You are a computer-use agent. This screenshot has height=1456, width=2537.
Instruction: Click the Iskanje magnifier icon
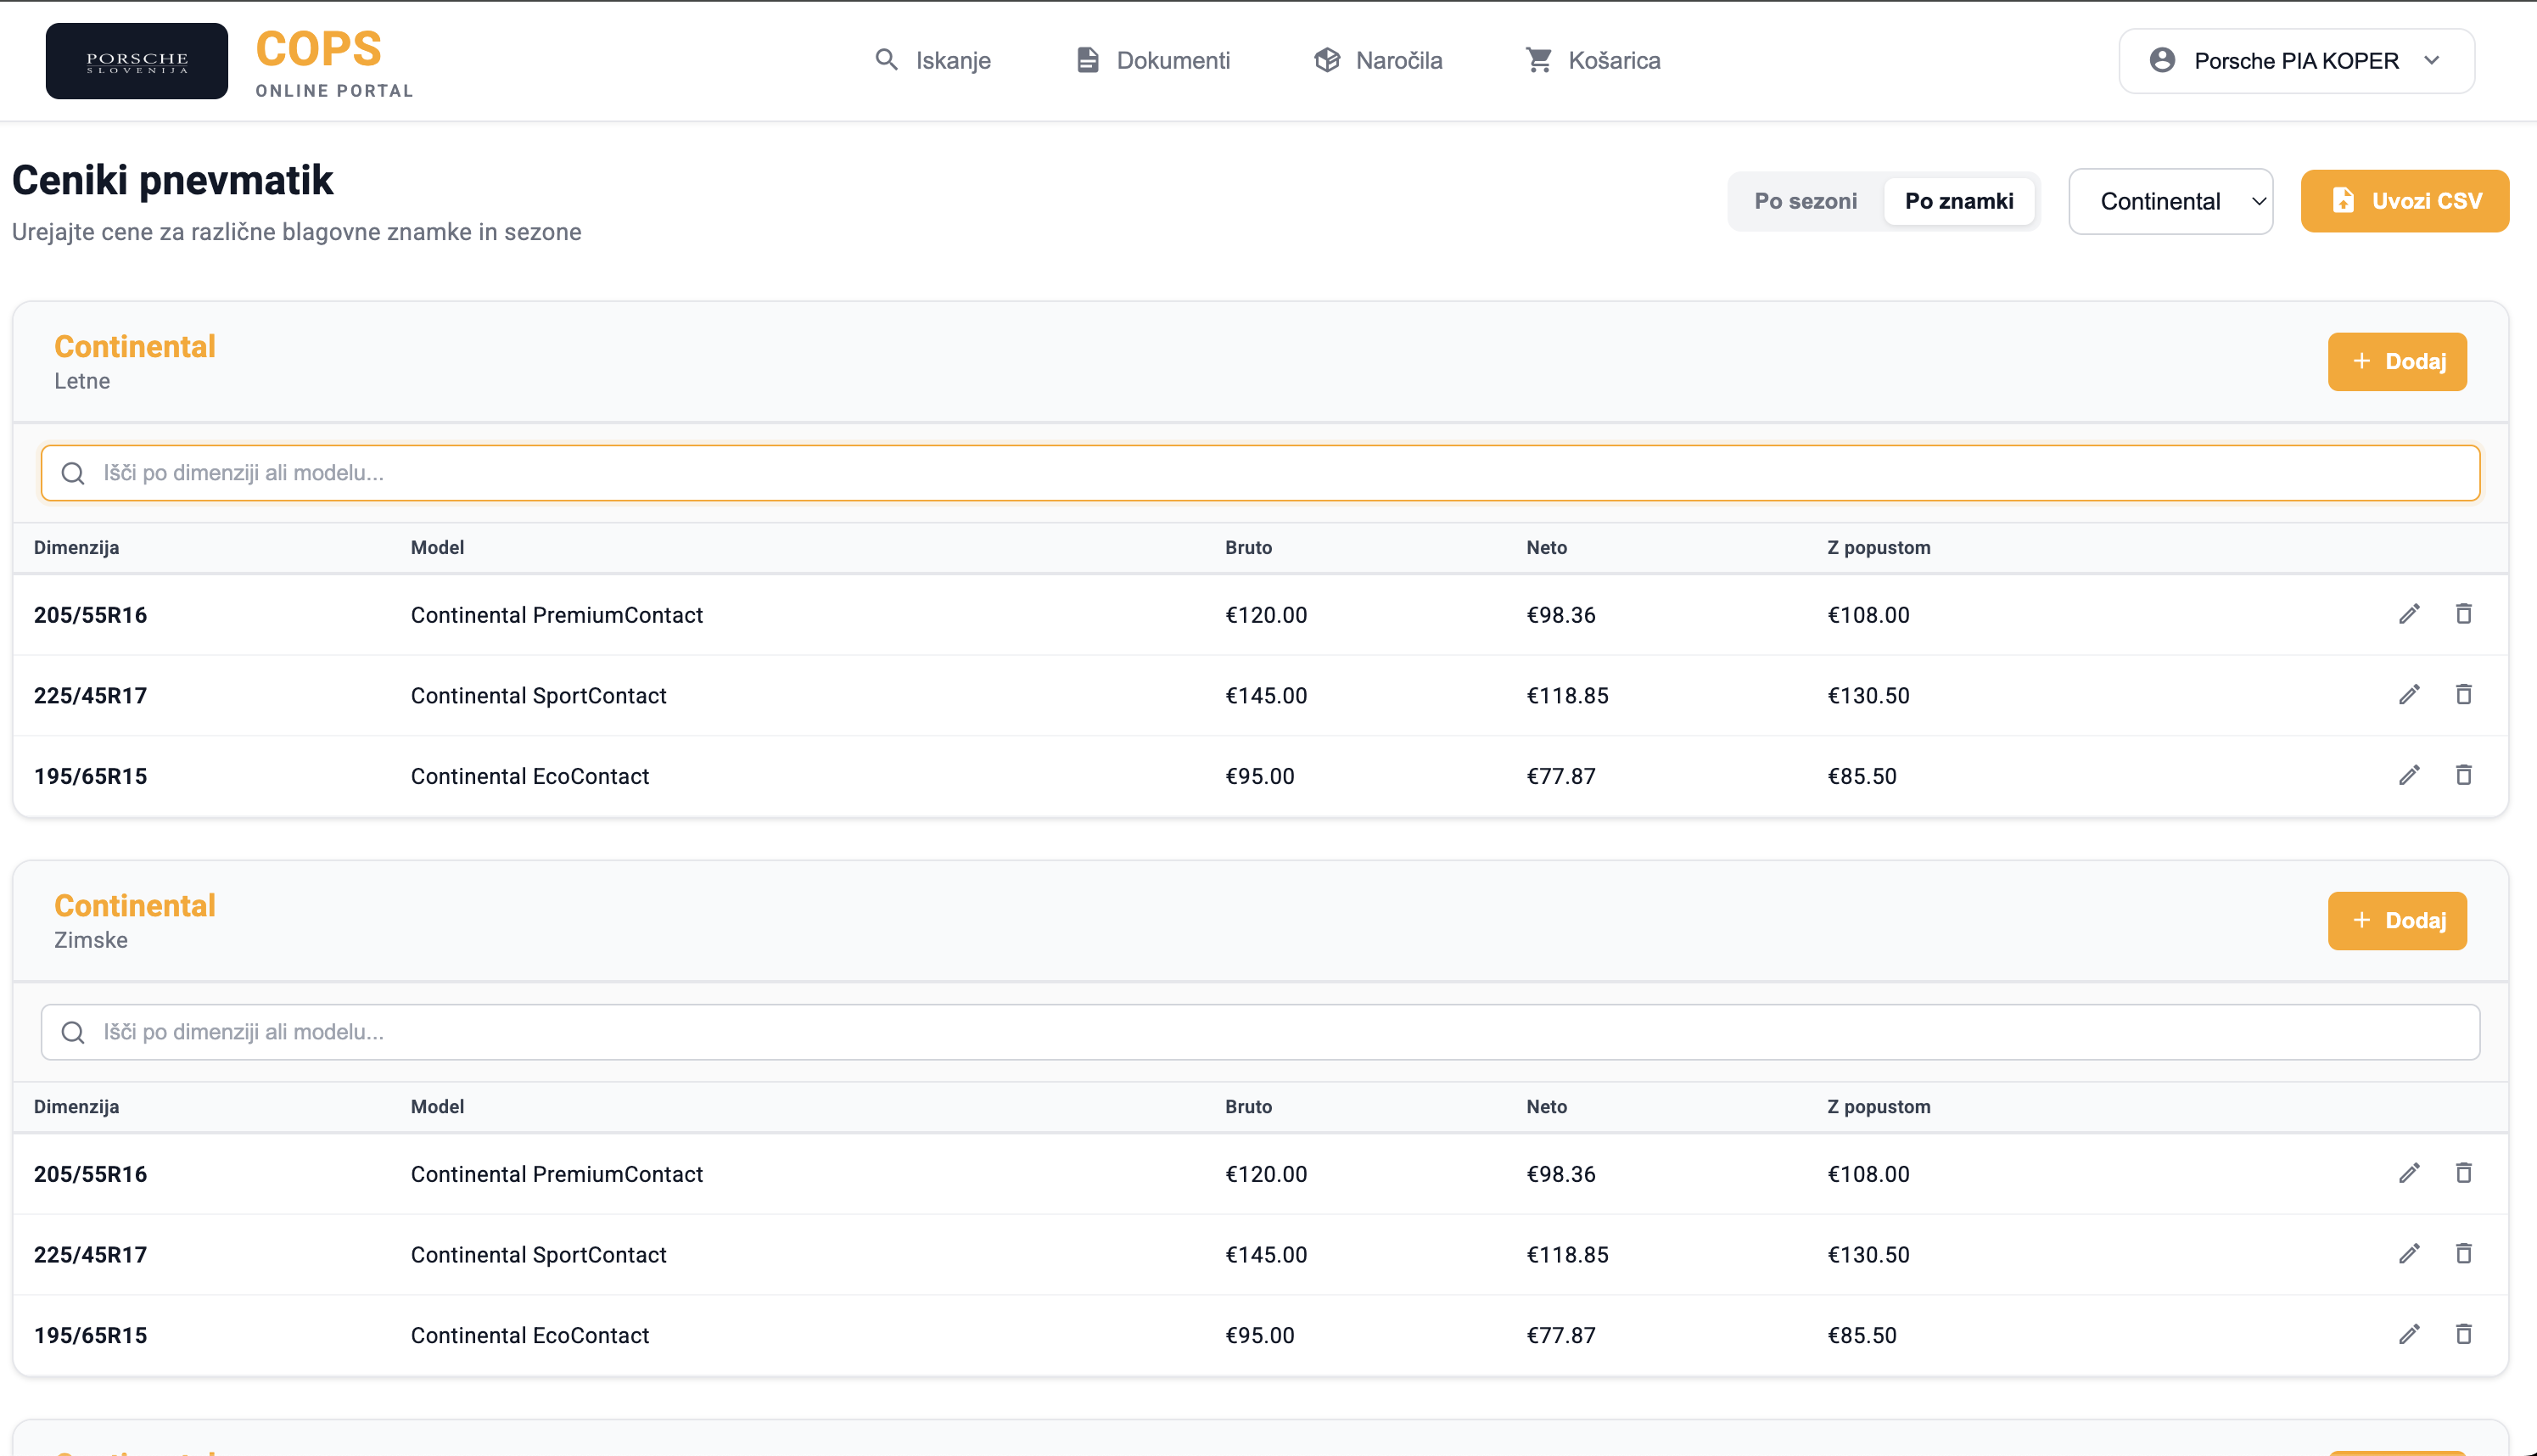(886, 60)
